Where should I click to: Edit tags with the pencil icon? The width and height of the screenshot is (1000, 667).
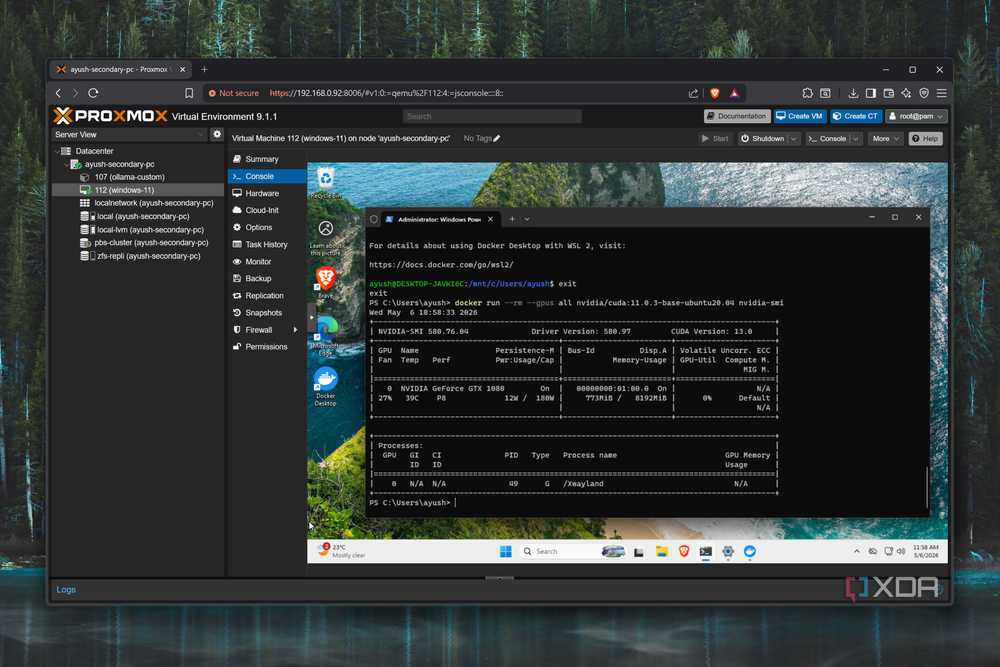(x=497, y=138)
